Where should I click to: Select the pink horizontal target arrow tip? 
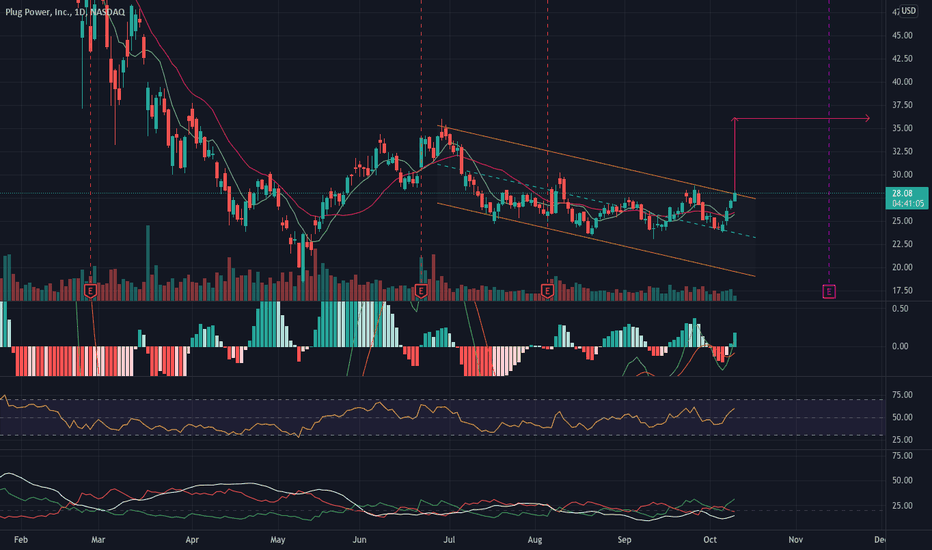click(x=867, y=118)
